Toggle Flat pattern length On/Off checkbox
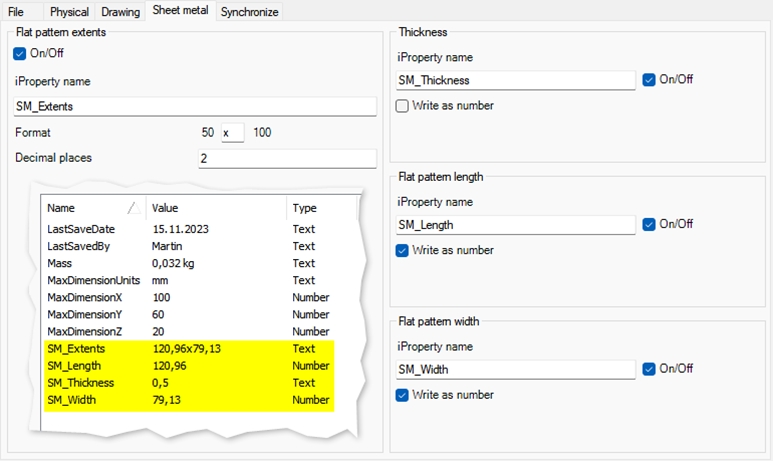Viewport: 773px width, 461px height. 649,224
